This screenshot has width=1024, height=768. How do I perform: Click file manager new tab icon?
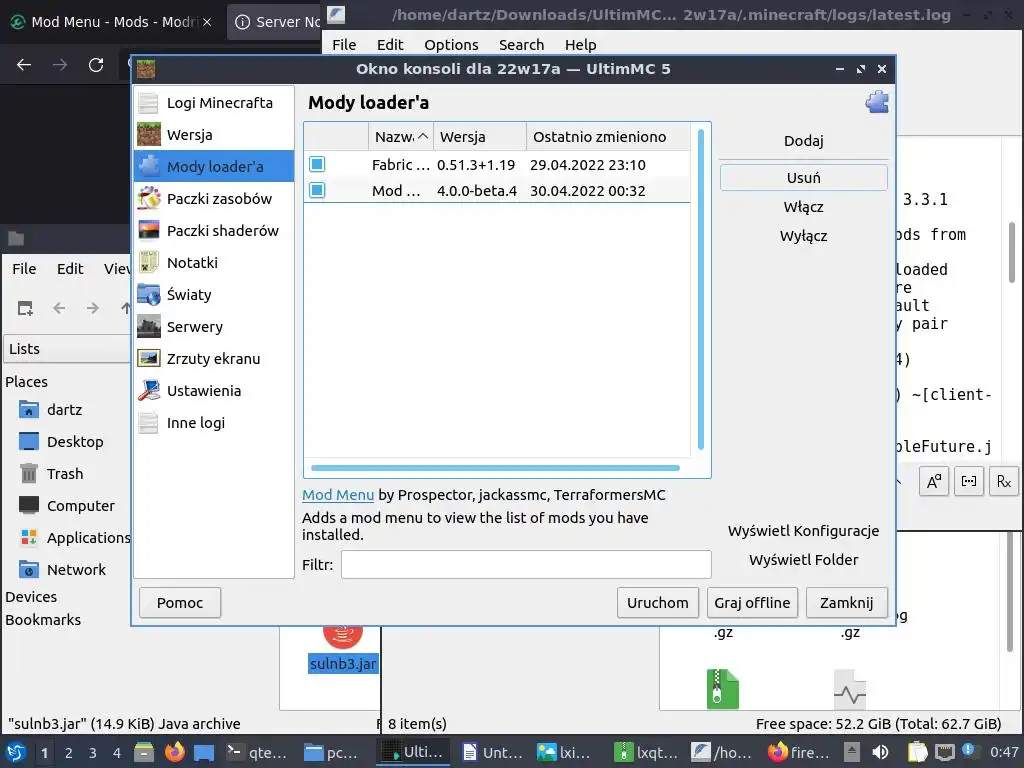click(25, 308)
